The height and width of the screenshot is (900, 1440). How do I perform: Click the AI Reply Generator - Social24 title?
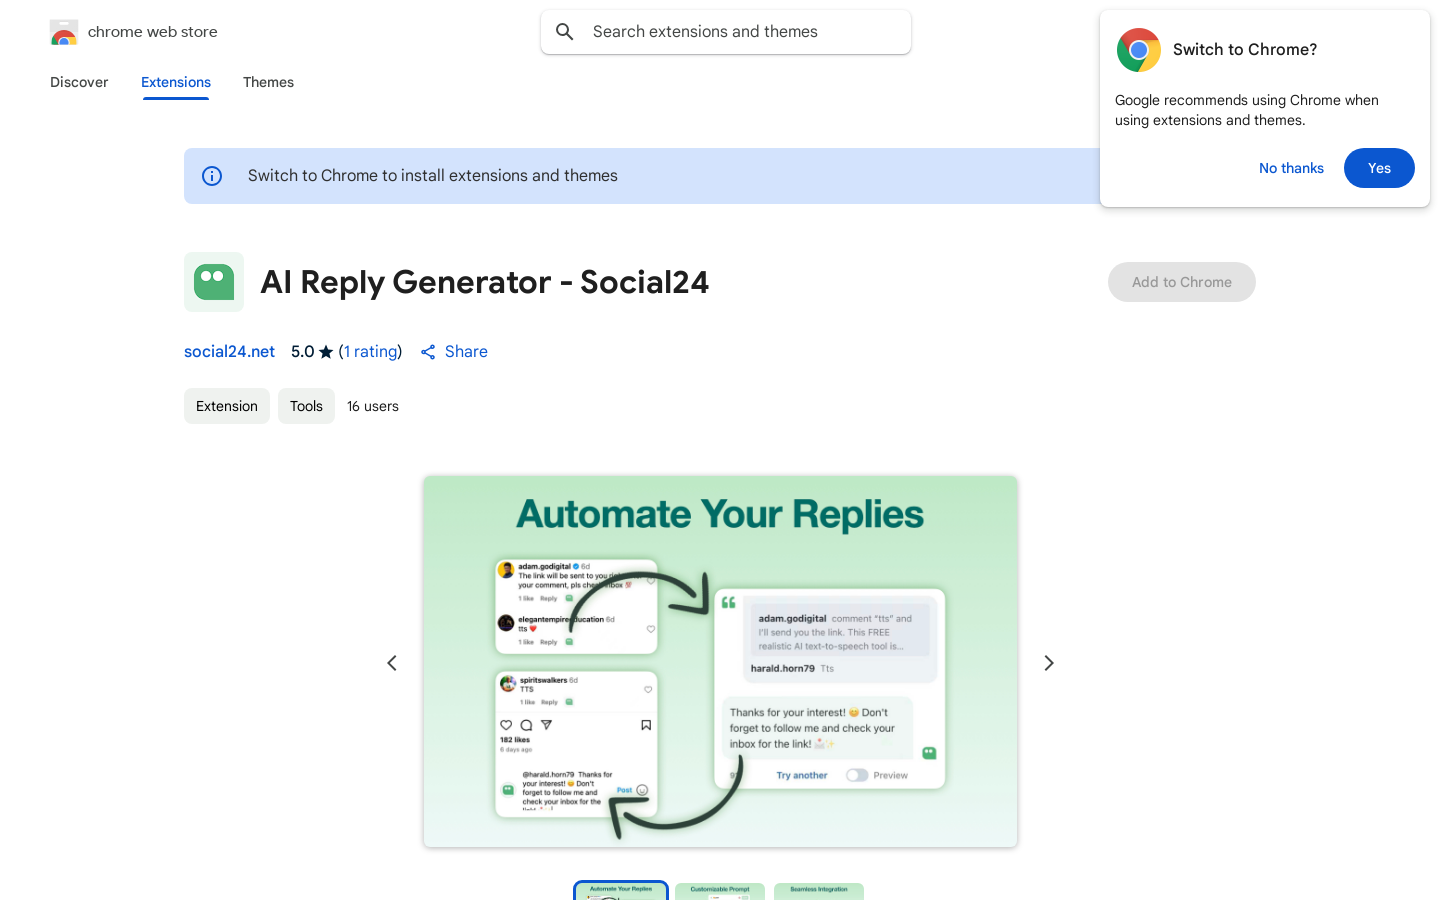coord(485,282)
